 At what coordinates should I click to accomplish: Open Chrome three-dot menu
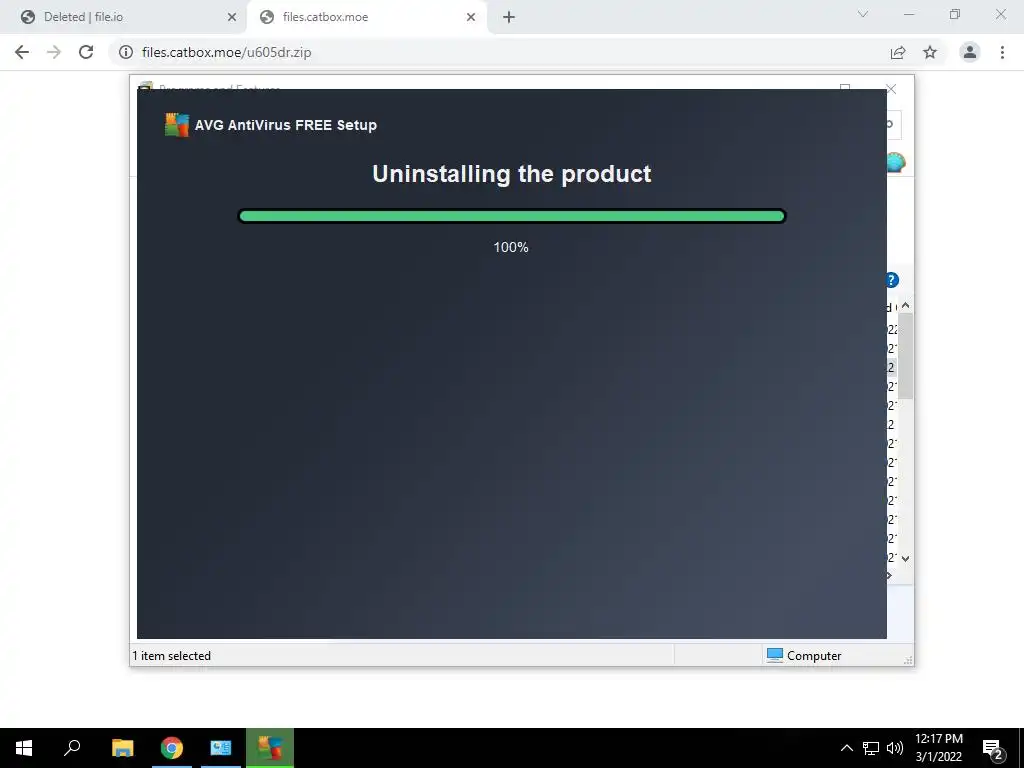point(1002,52)
